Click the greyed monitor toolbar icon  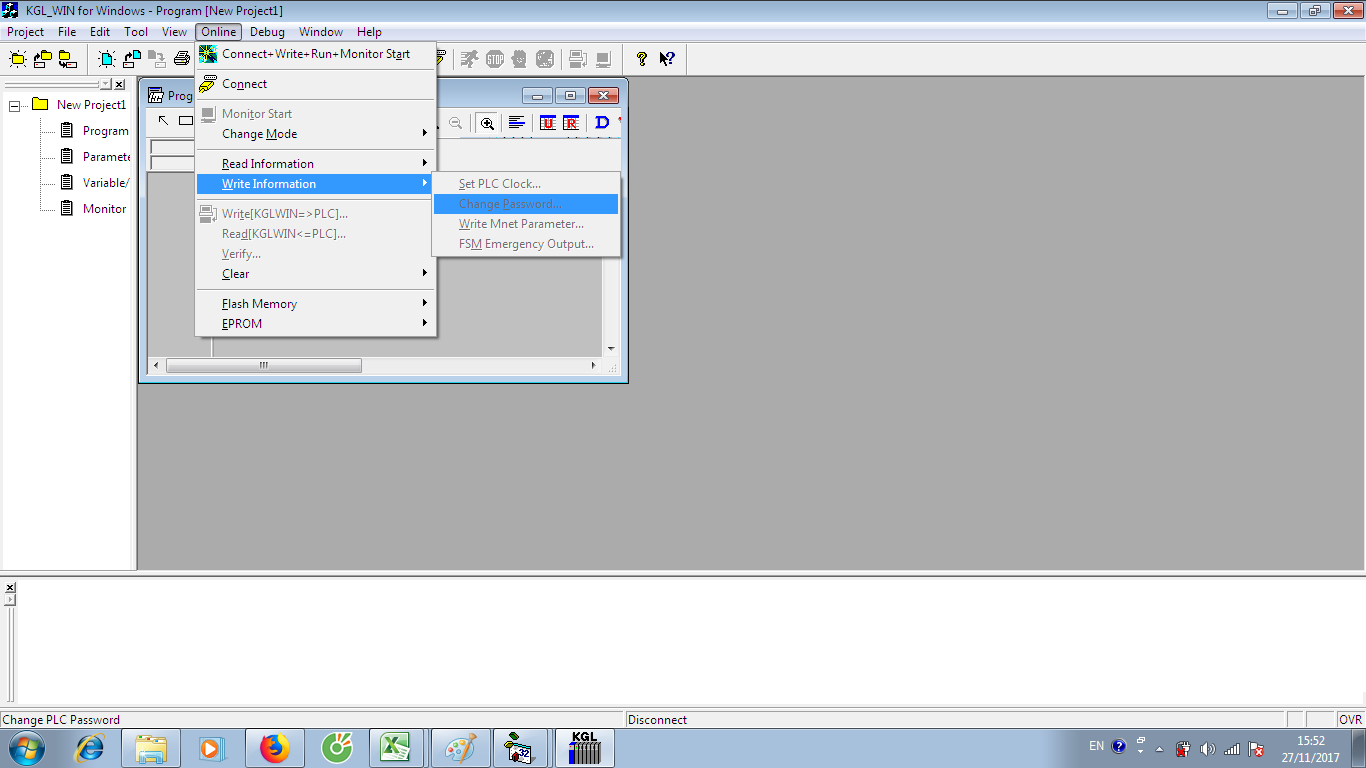pos(603,59)
